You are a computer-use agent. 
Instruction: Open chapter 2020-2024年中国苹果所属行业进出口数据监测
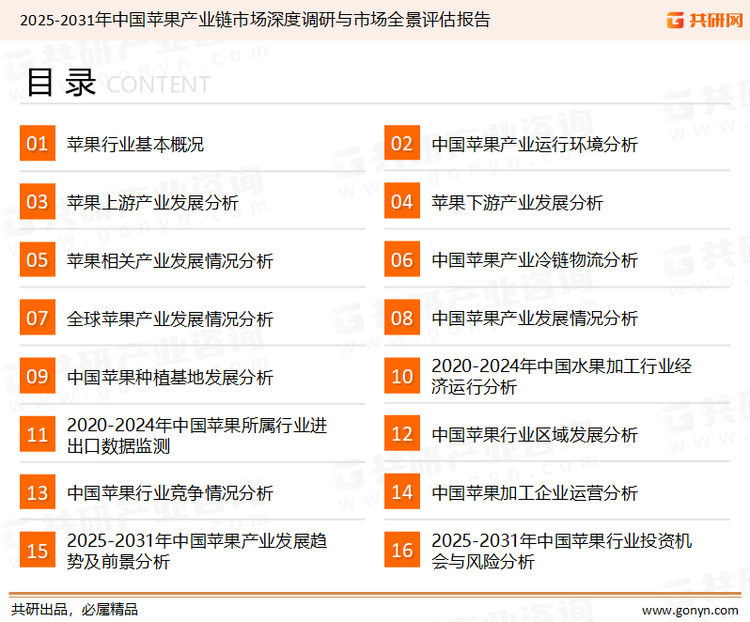(197, 435)
